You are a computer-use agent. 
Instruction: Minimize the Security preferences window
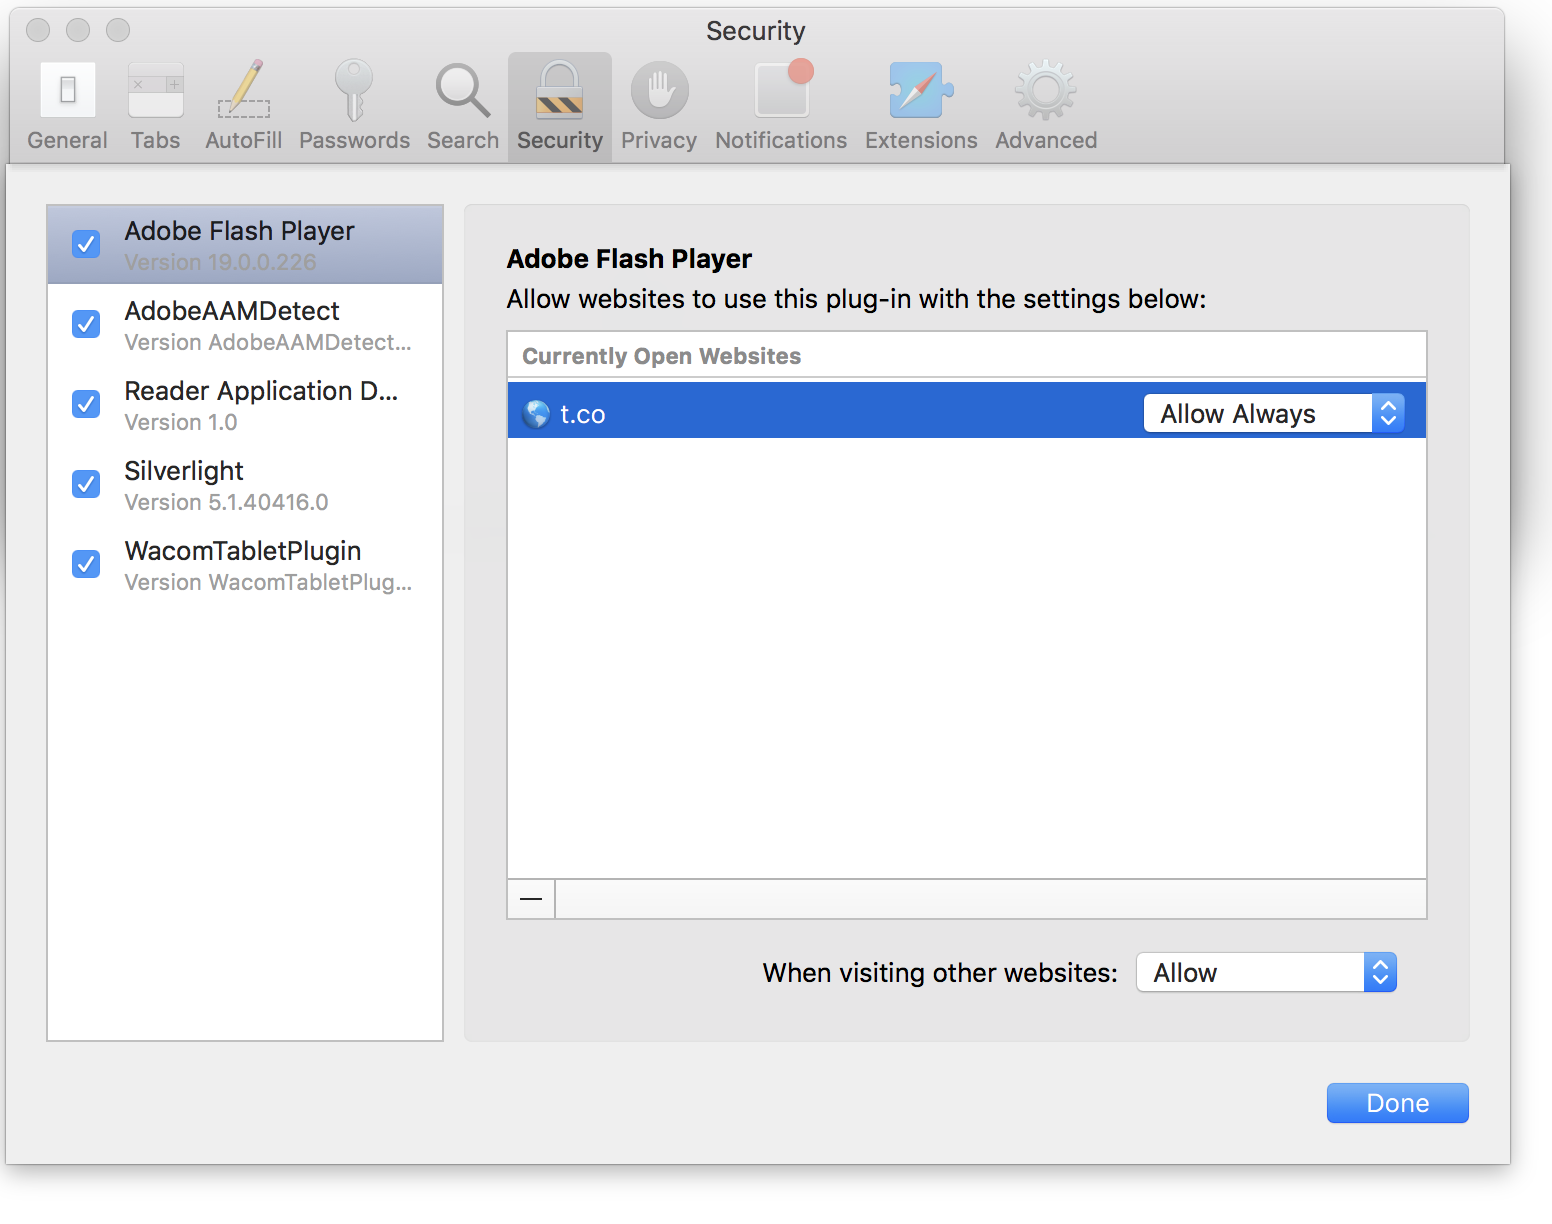click(x=78, y=30)
